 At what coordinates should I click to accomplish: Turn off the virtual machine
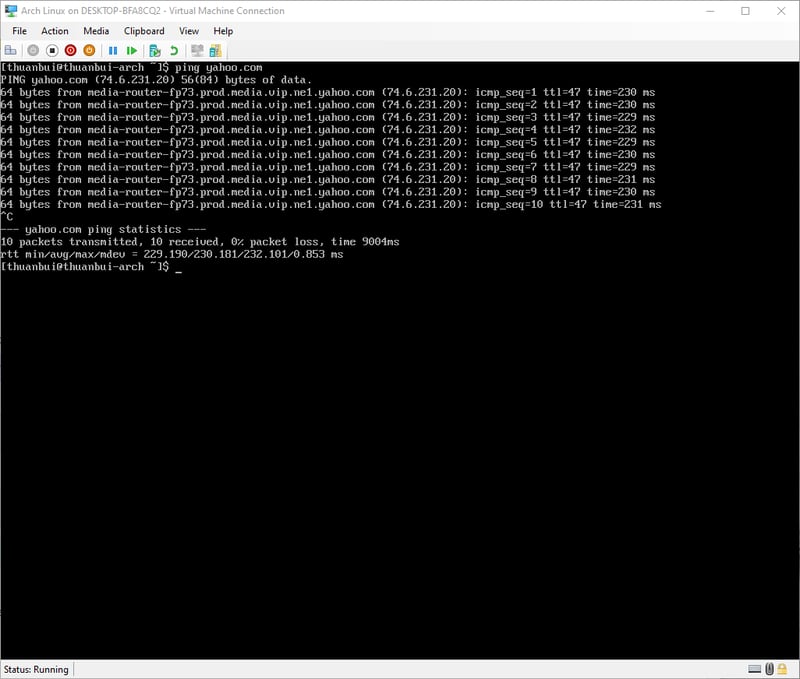pos(52,50)
